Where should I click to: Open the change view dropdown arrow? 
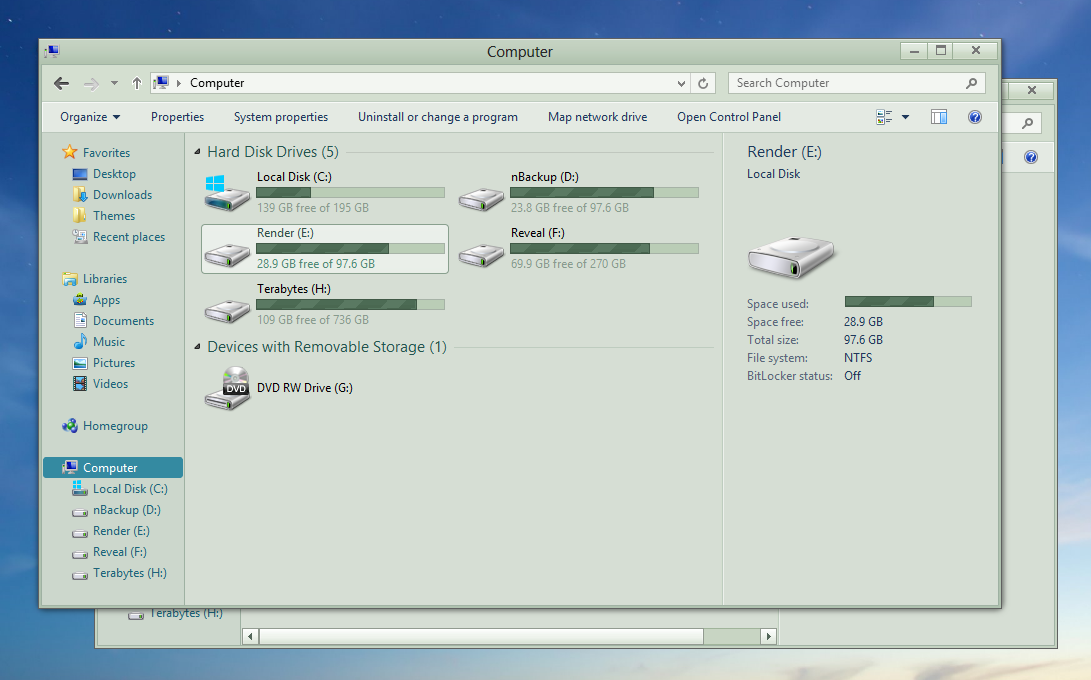(906, 117)
